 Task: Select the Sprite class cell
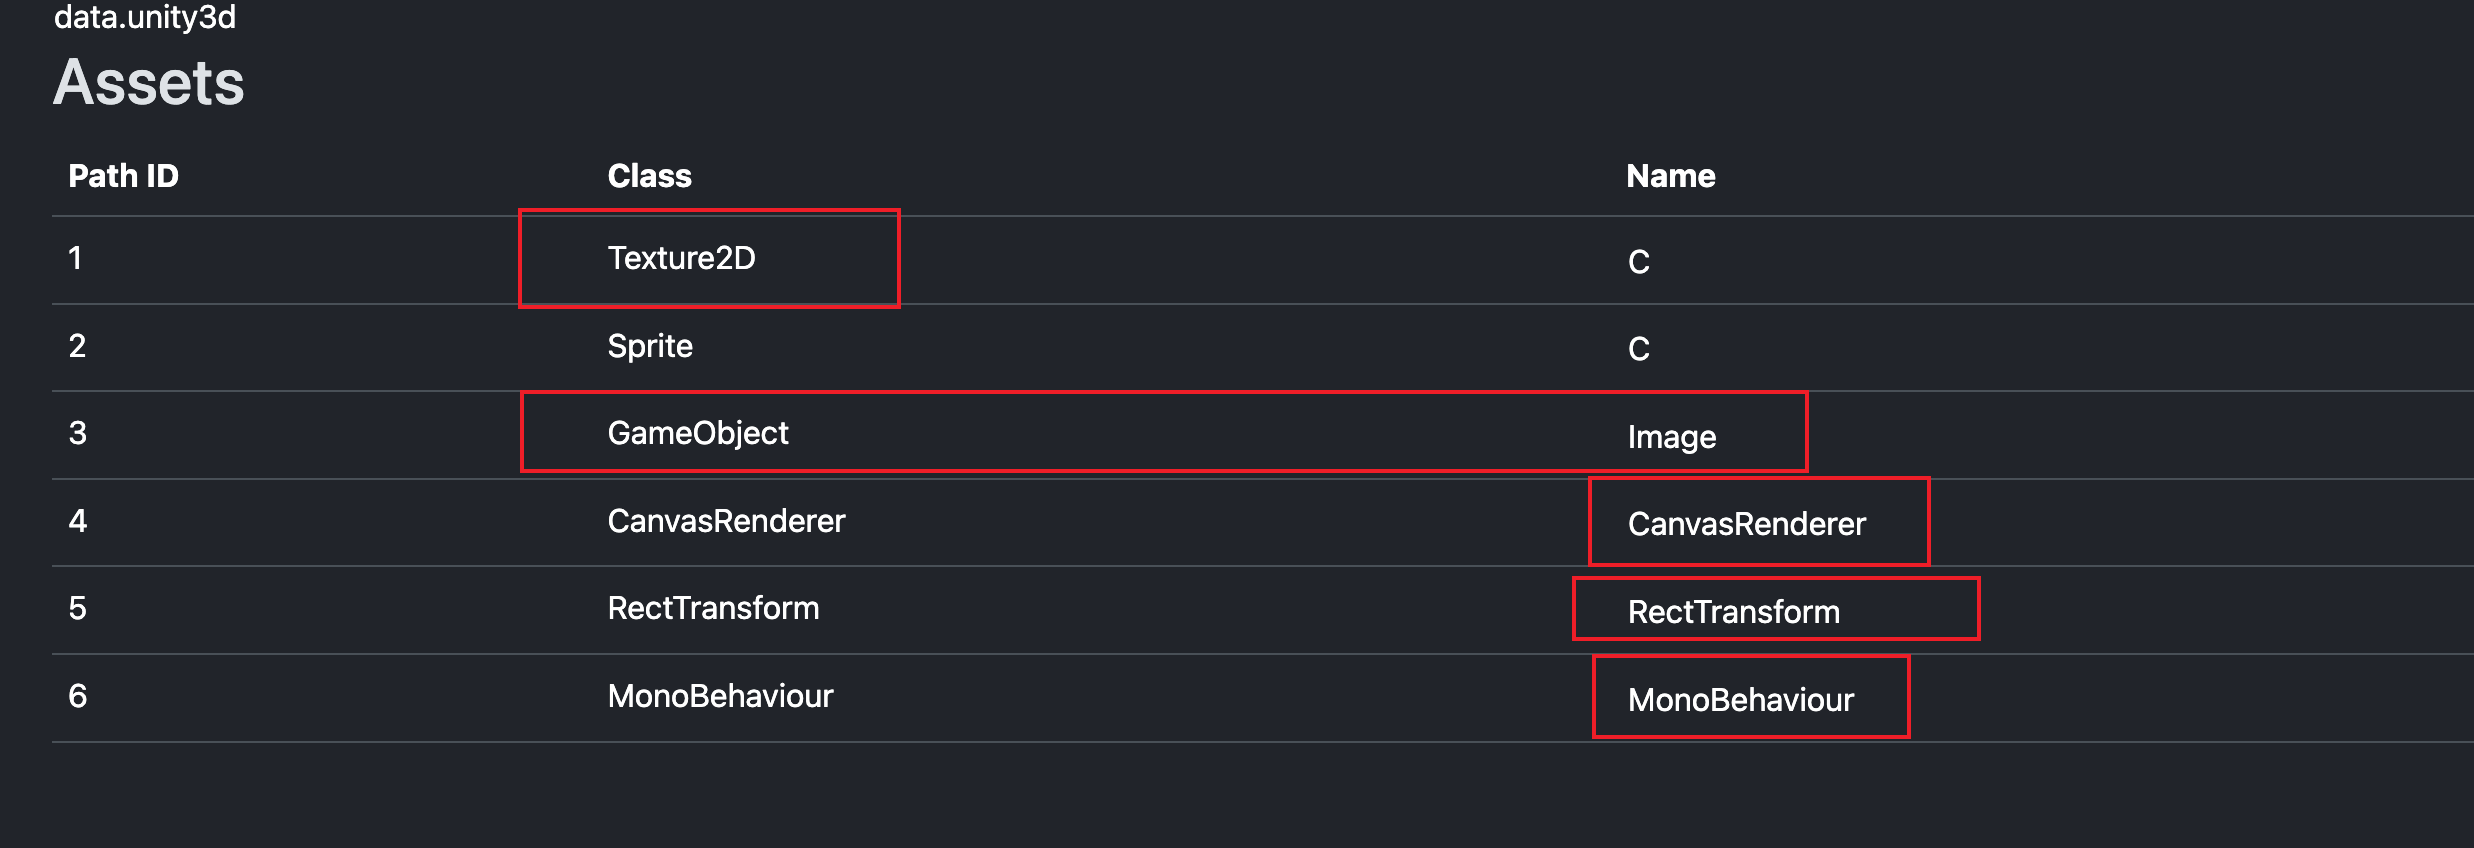[x=650, y=346]
